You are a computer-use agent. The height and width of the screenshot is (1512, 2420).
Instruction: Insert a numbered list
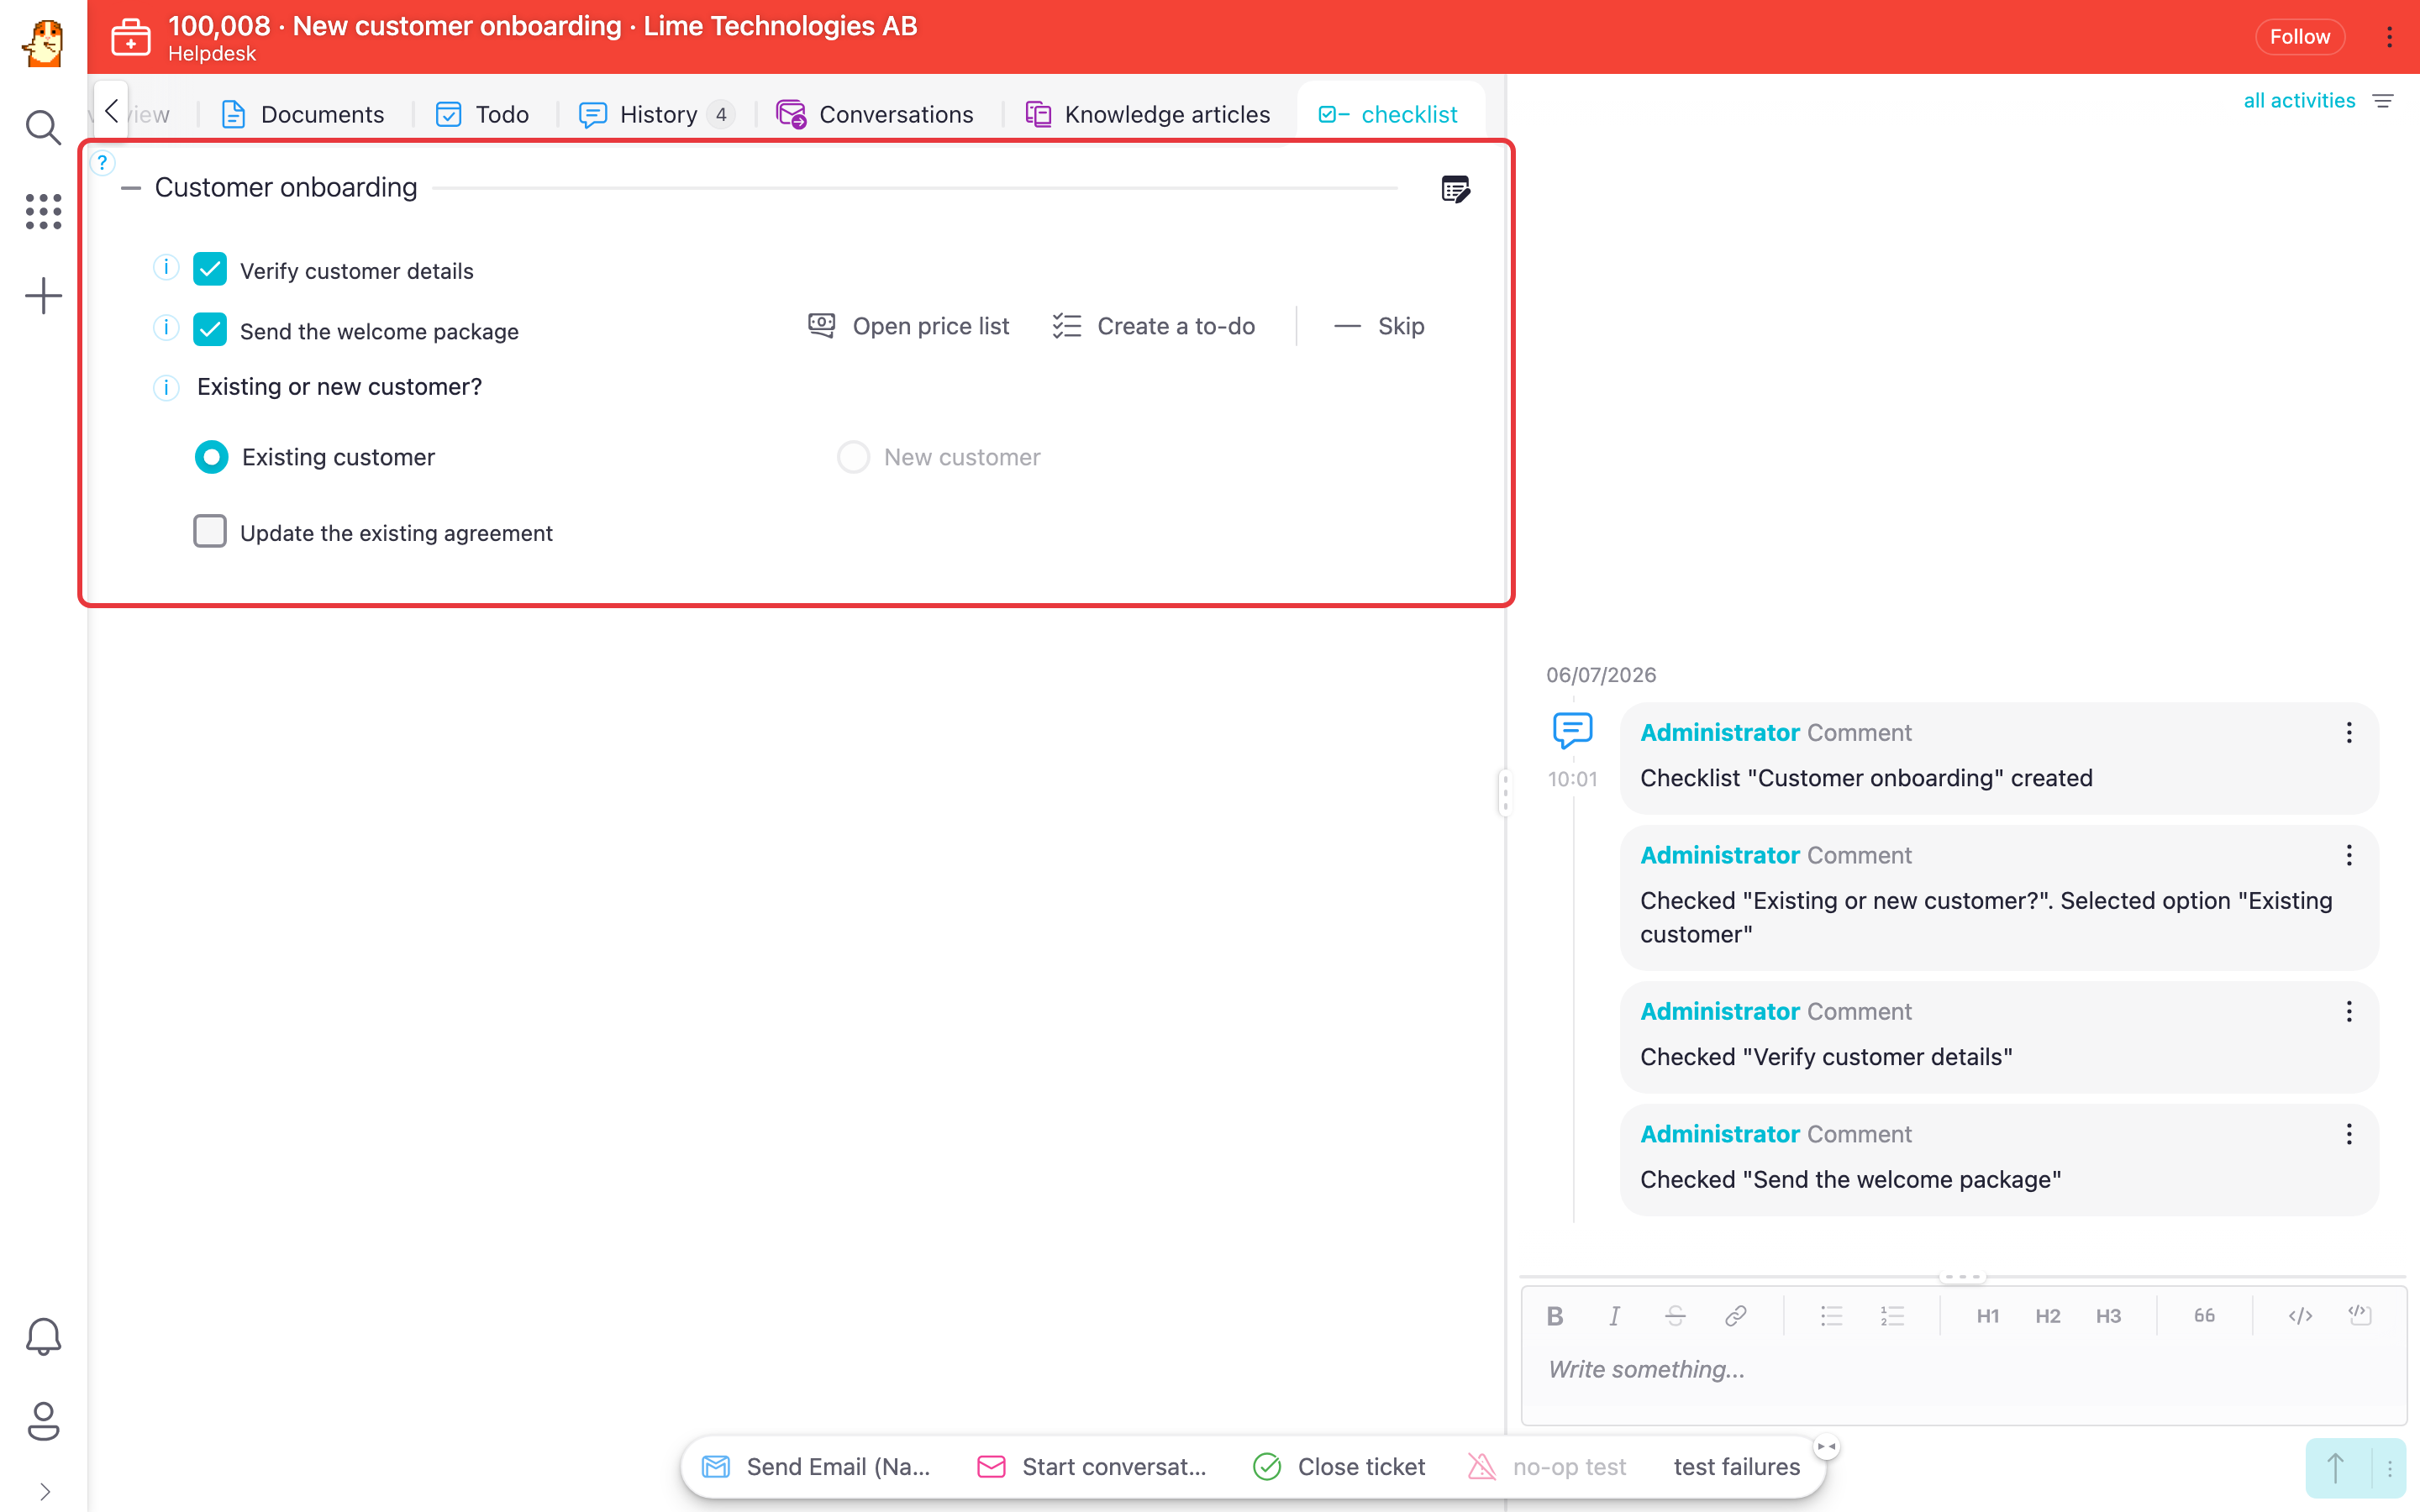(x=1892, y=1316)
